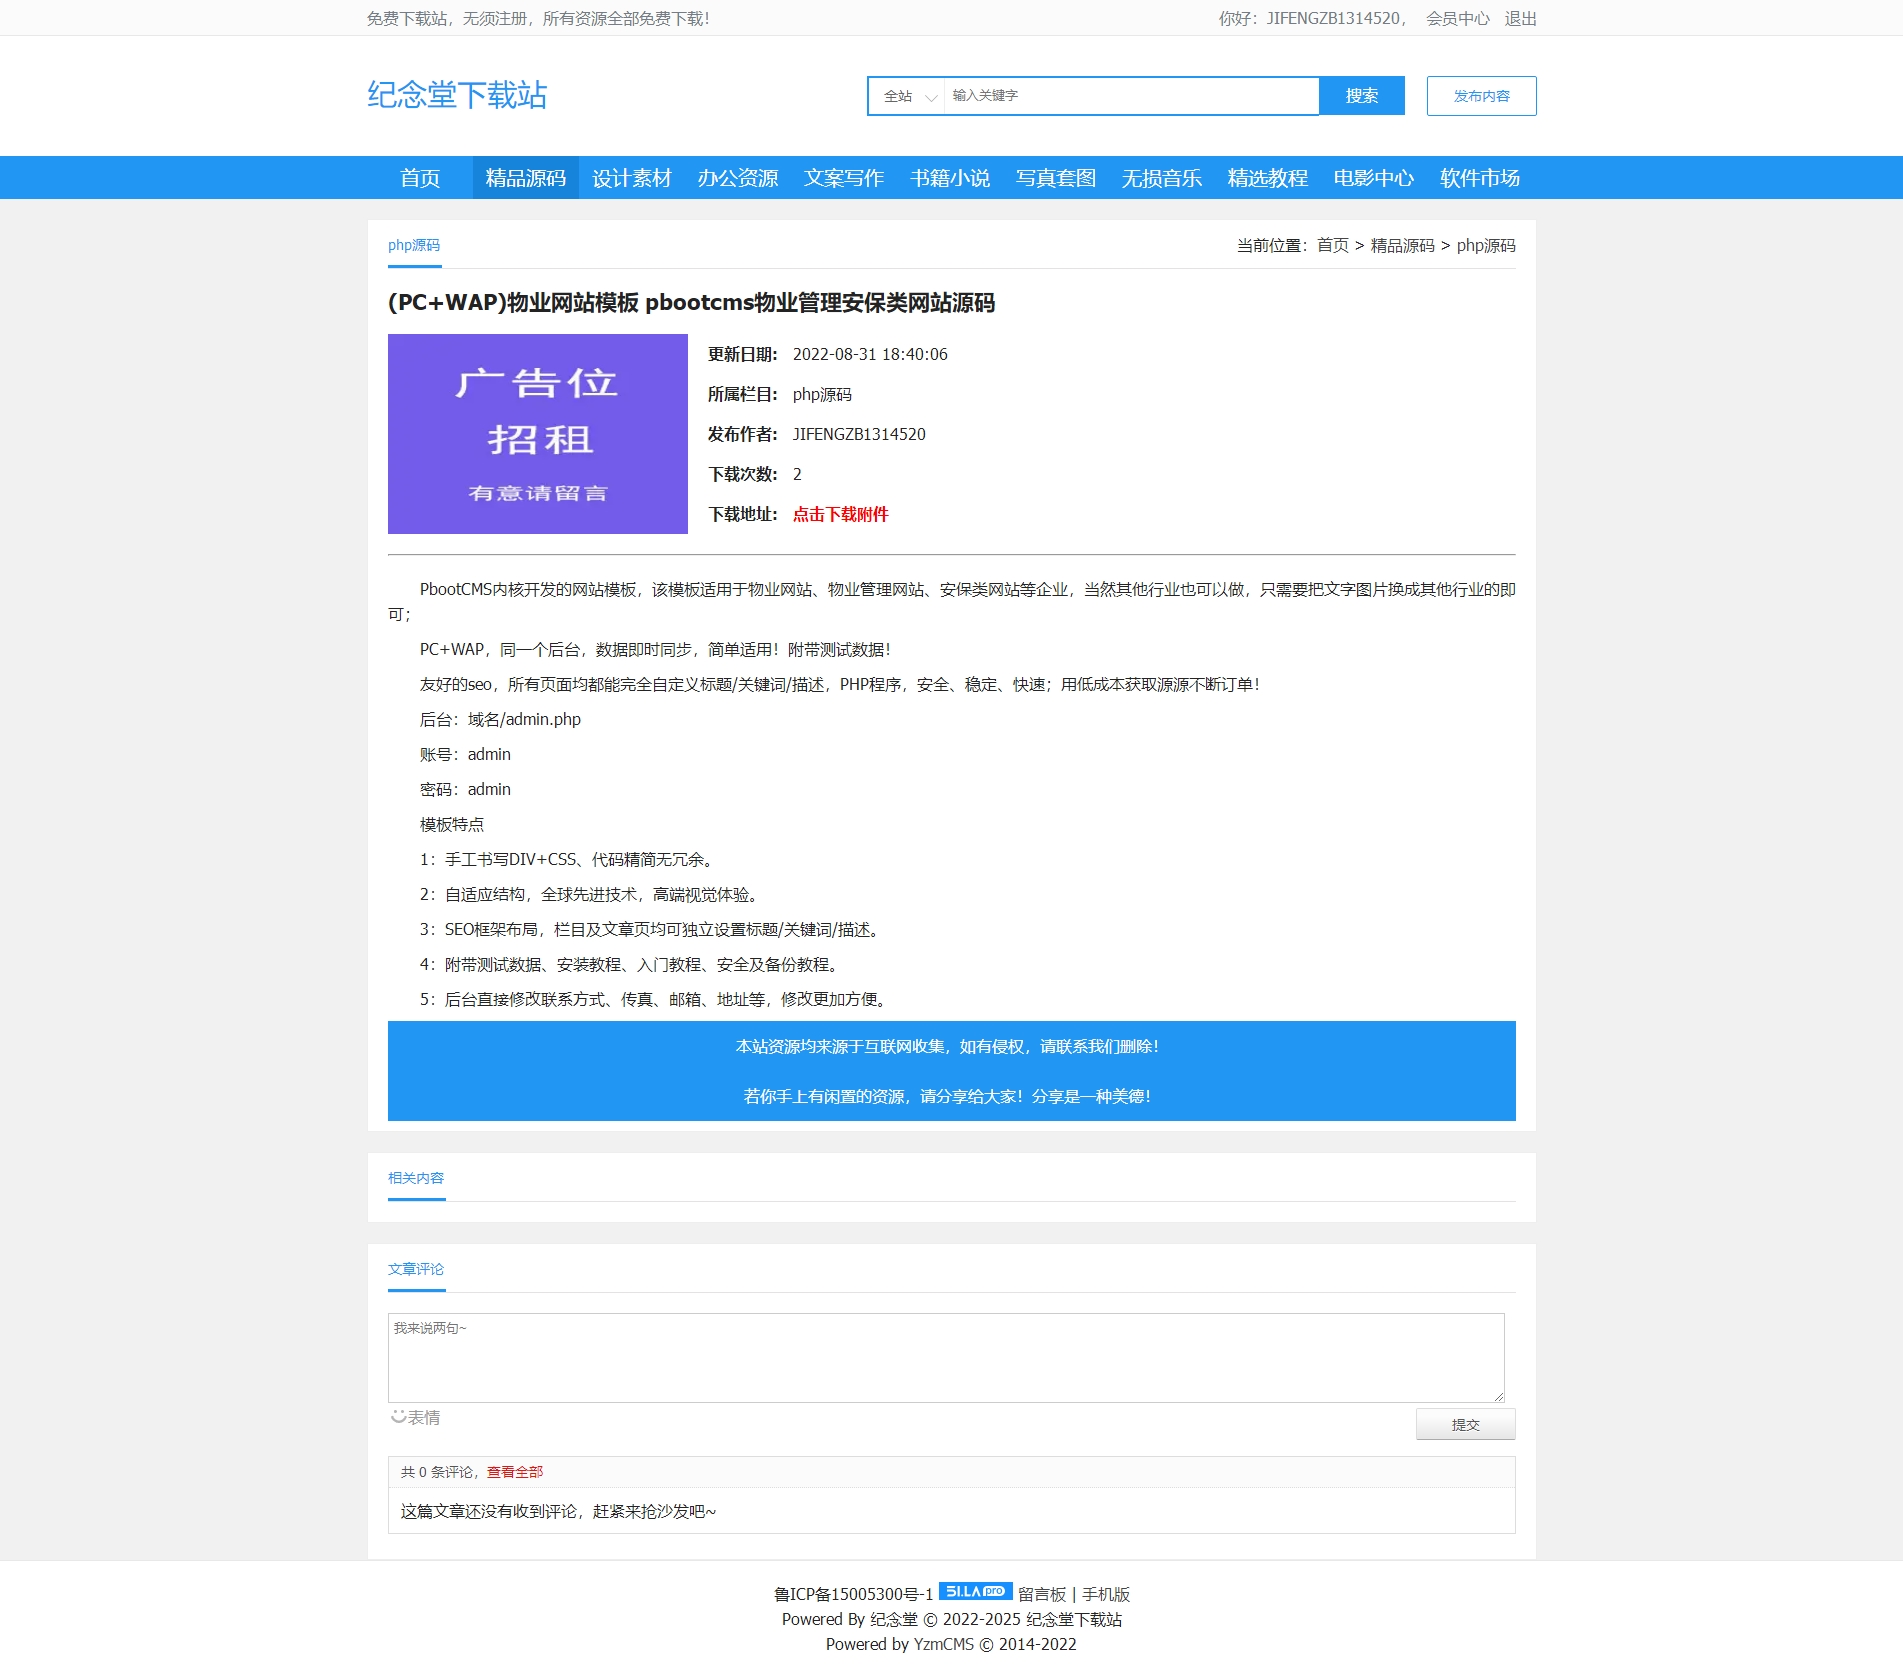The height and width of the screenshot is (1676, 1903).
Task: Open the 精选教程 nav item
Action: coord(1268,178)
